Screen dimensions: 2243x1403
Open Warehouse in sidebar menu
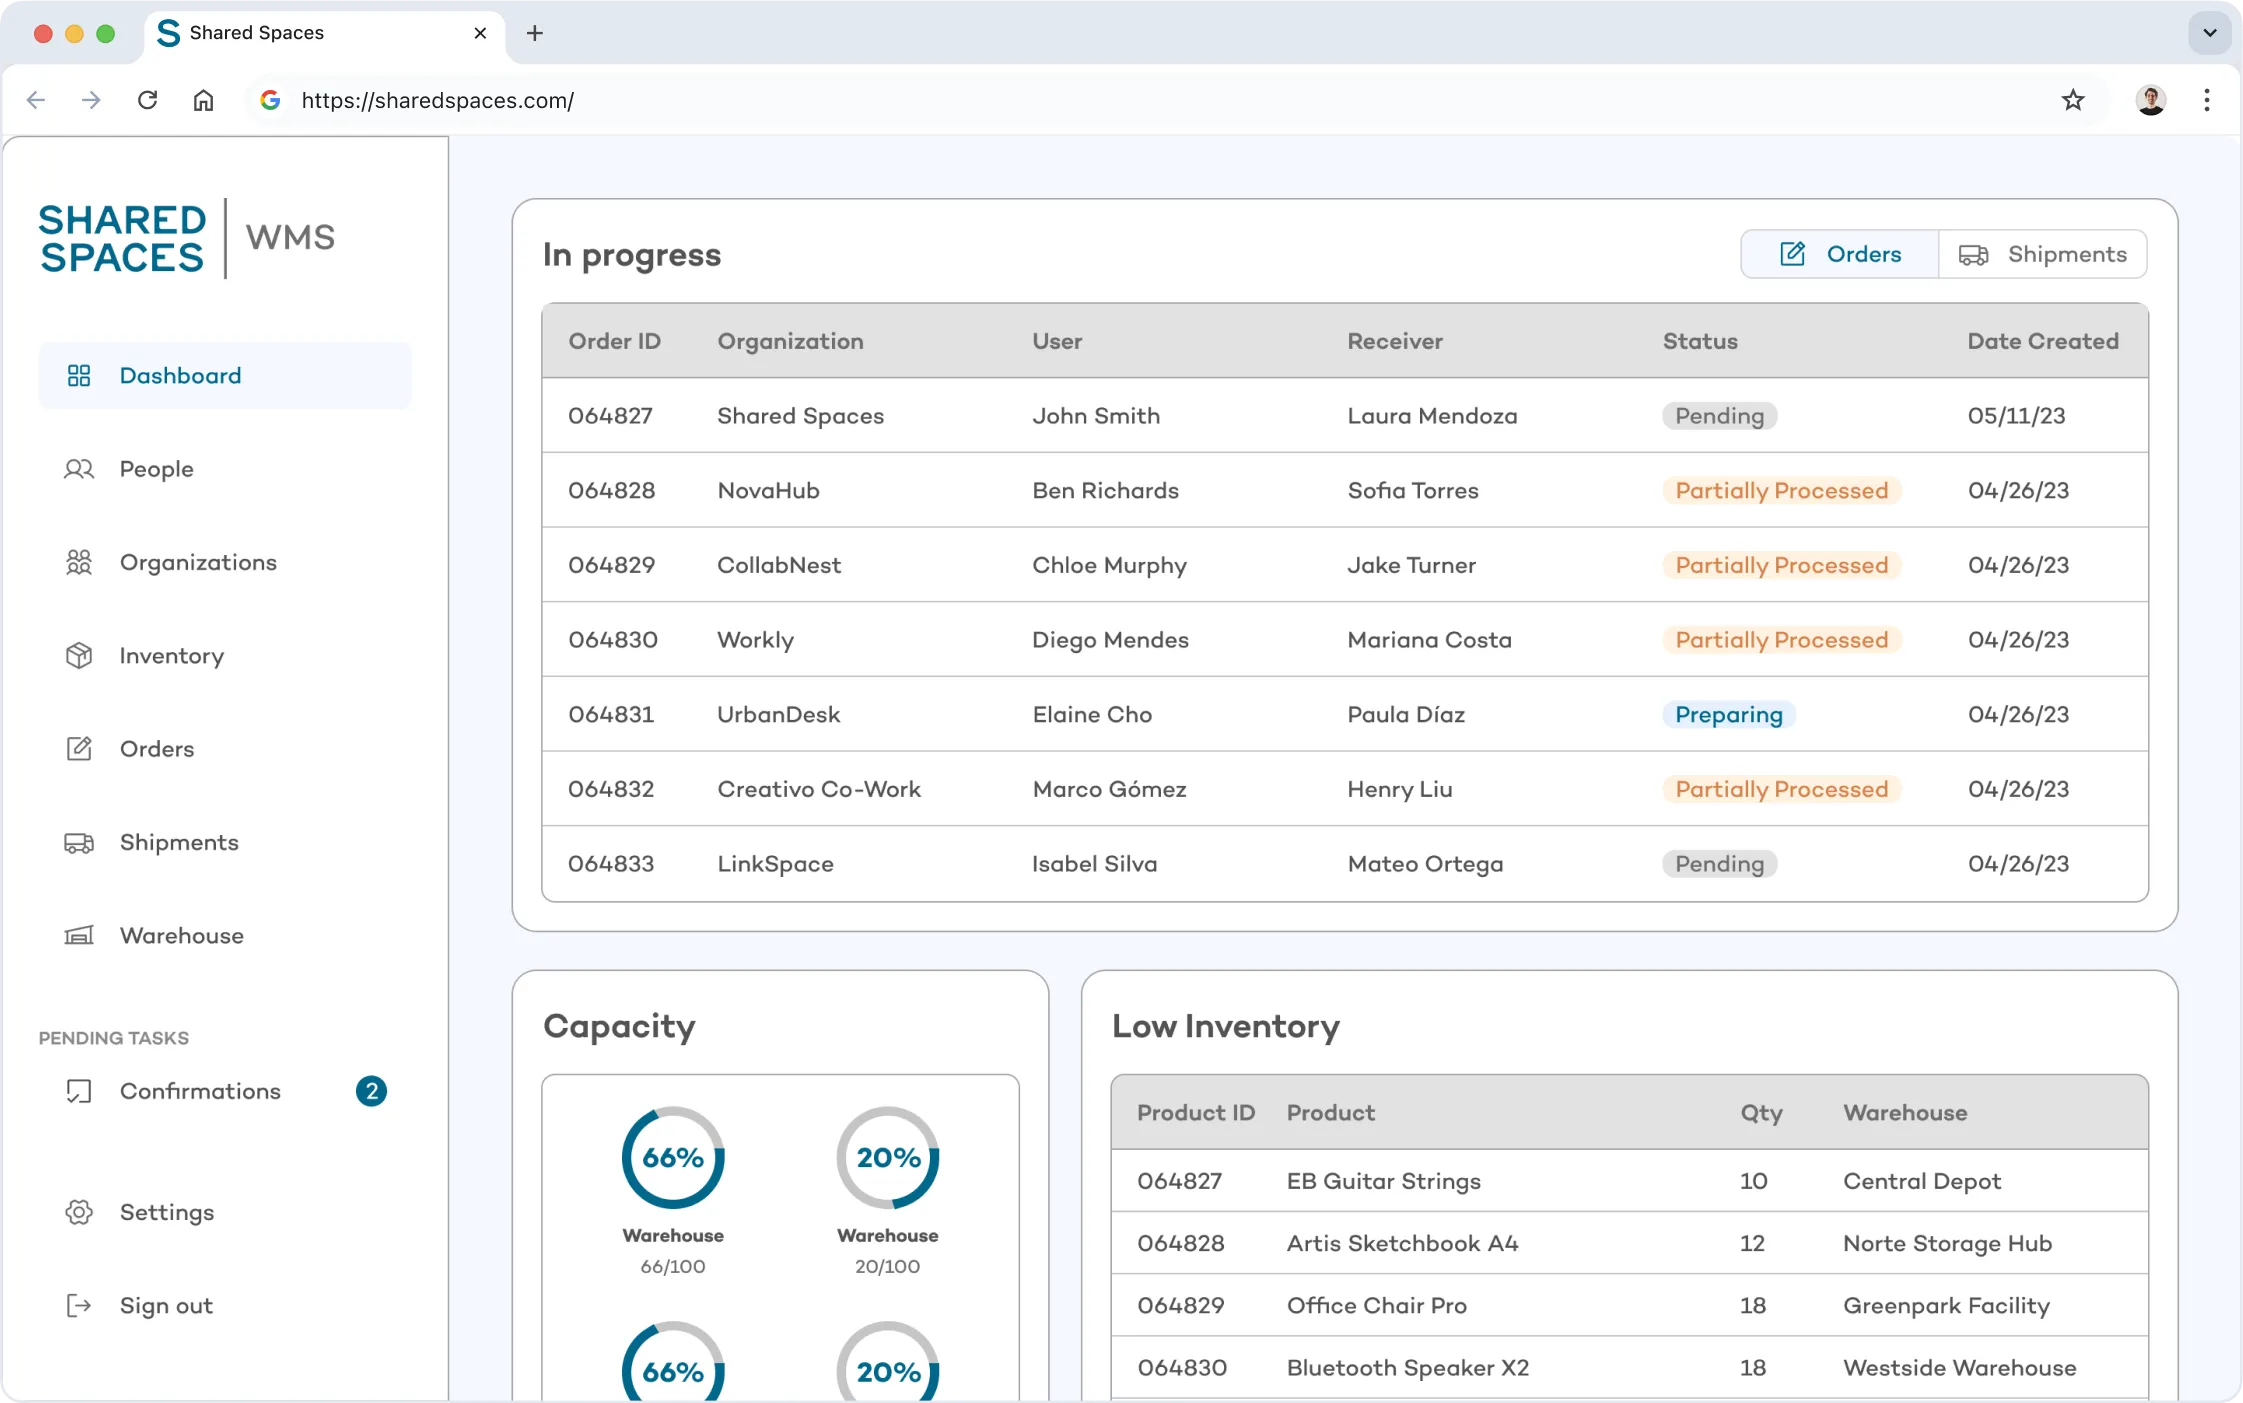(x=181, y=935)
